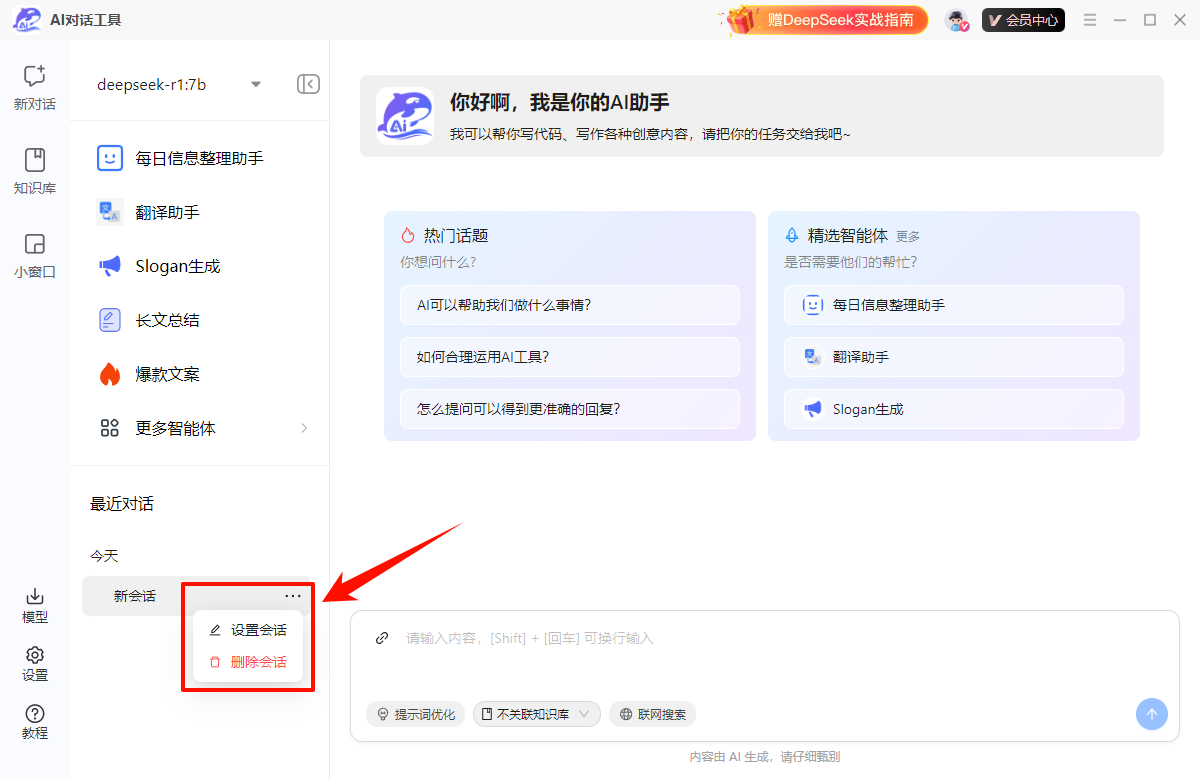Open the hamburger menu in title bar
Viewport: 1200px width, 780px height.
[x=1090, y=20]
